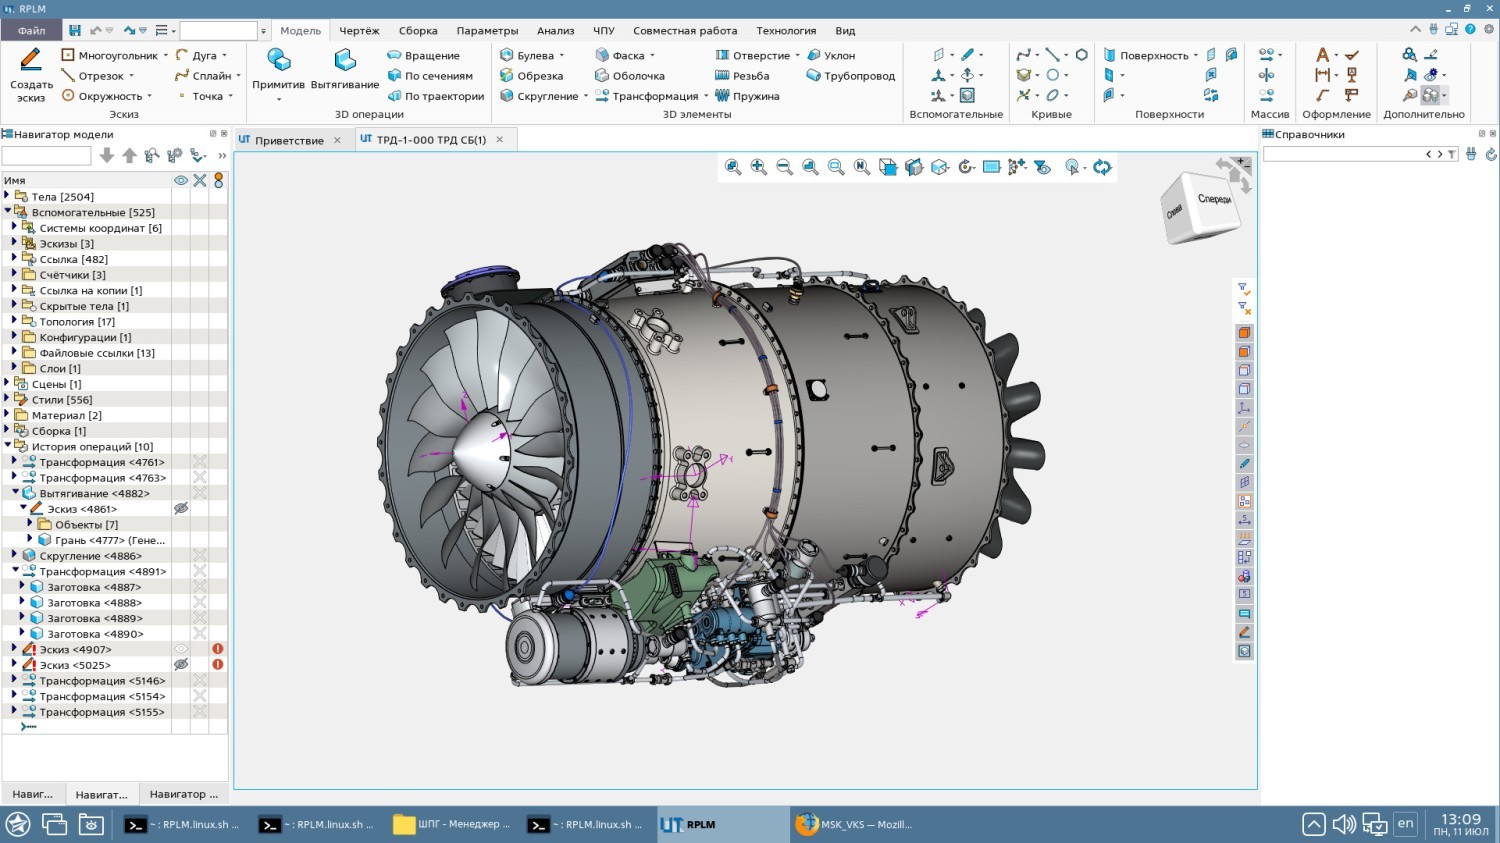The height and width of the screenshot is (843, 1500).
Task: Open the Булева dropdown arrow
Action: click(562, 56)
